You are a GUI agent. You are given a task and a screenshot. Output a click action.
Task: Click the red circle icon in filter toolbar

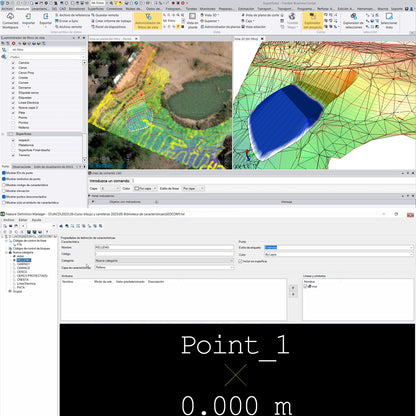(x=14, y=44)
